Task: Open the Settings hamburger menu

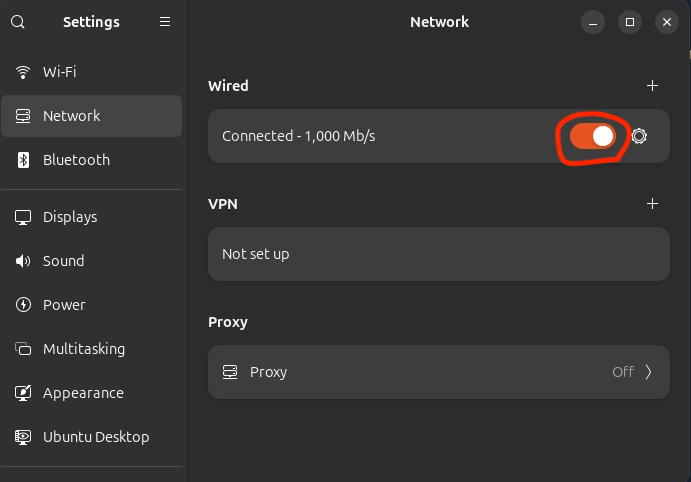Action: click(165, 22)
